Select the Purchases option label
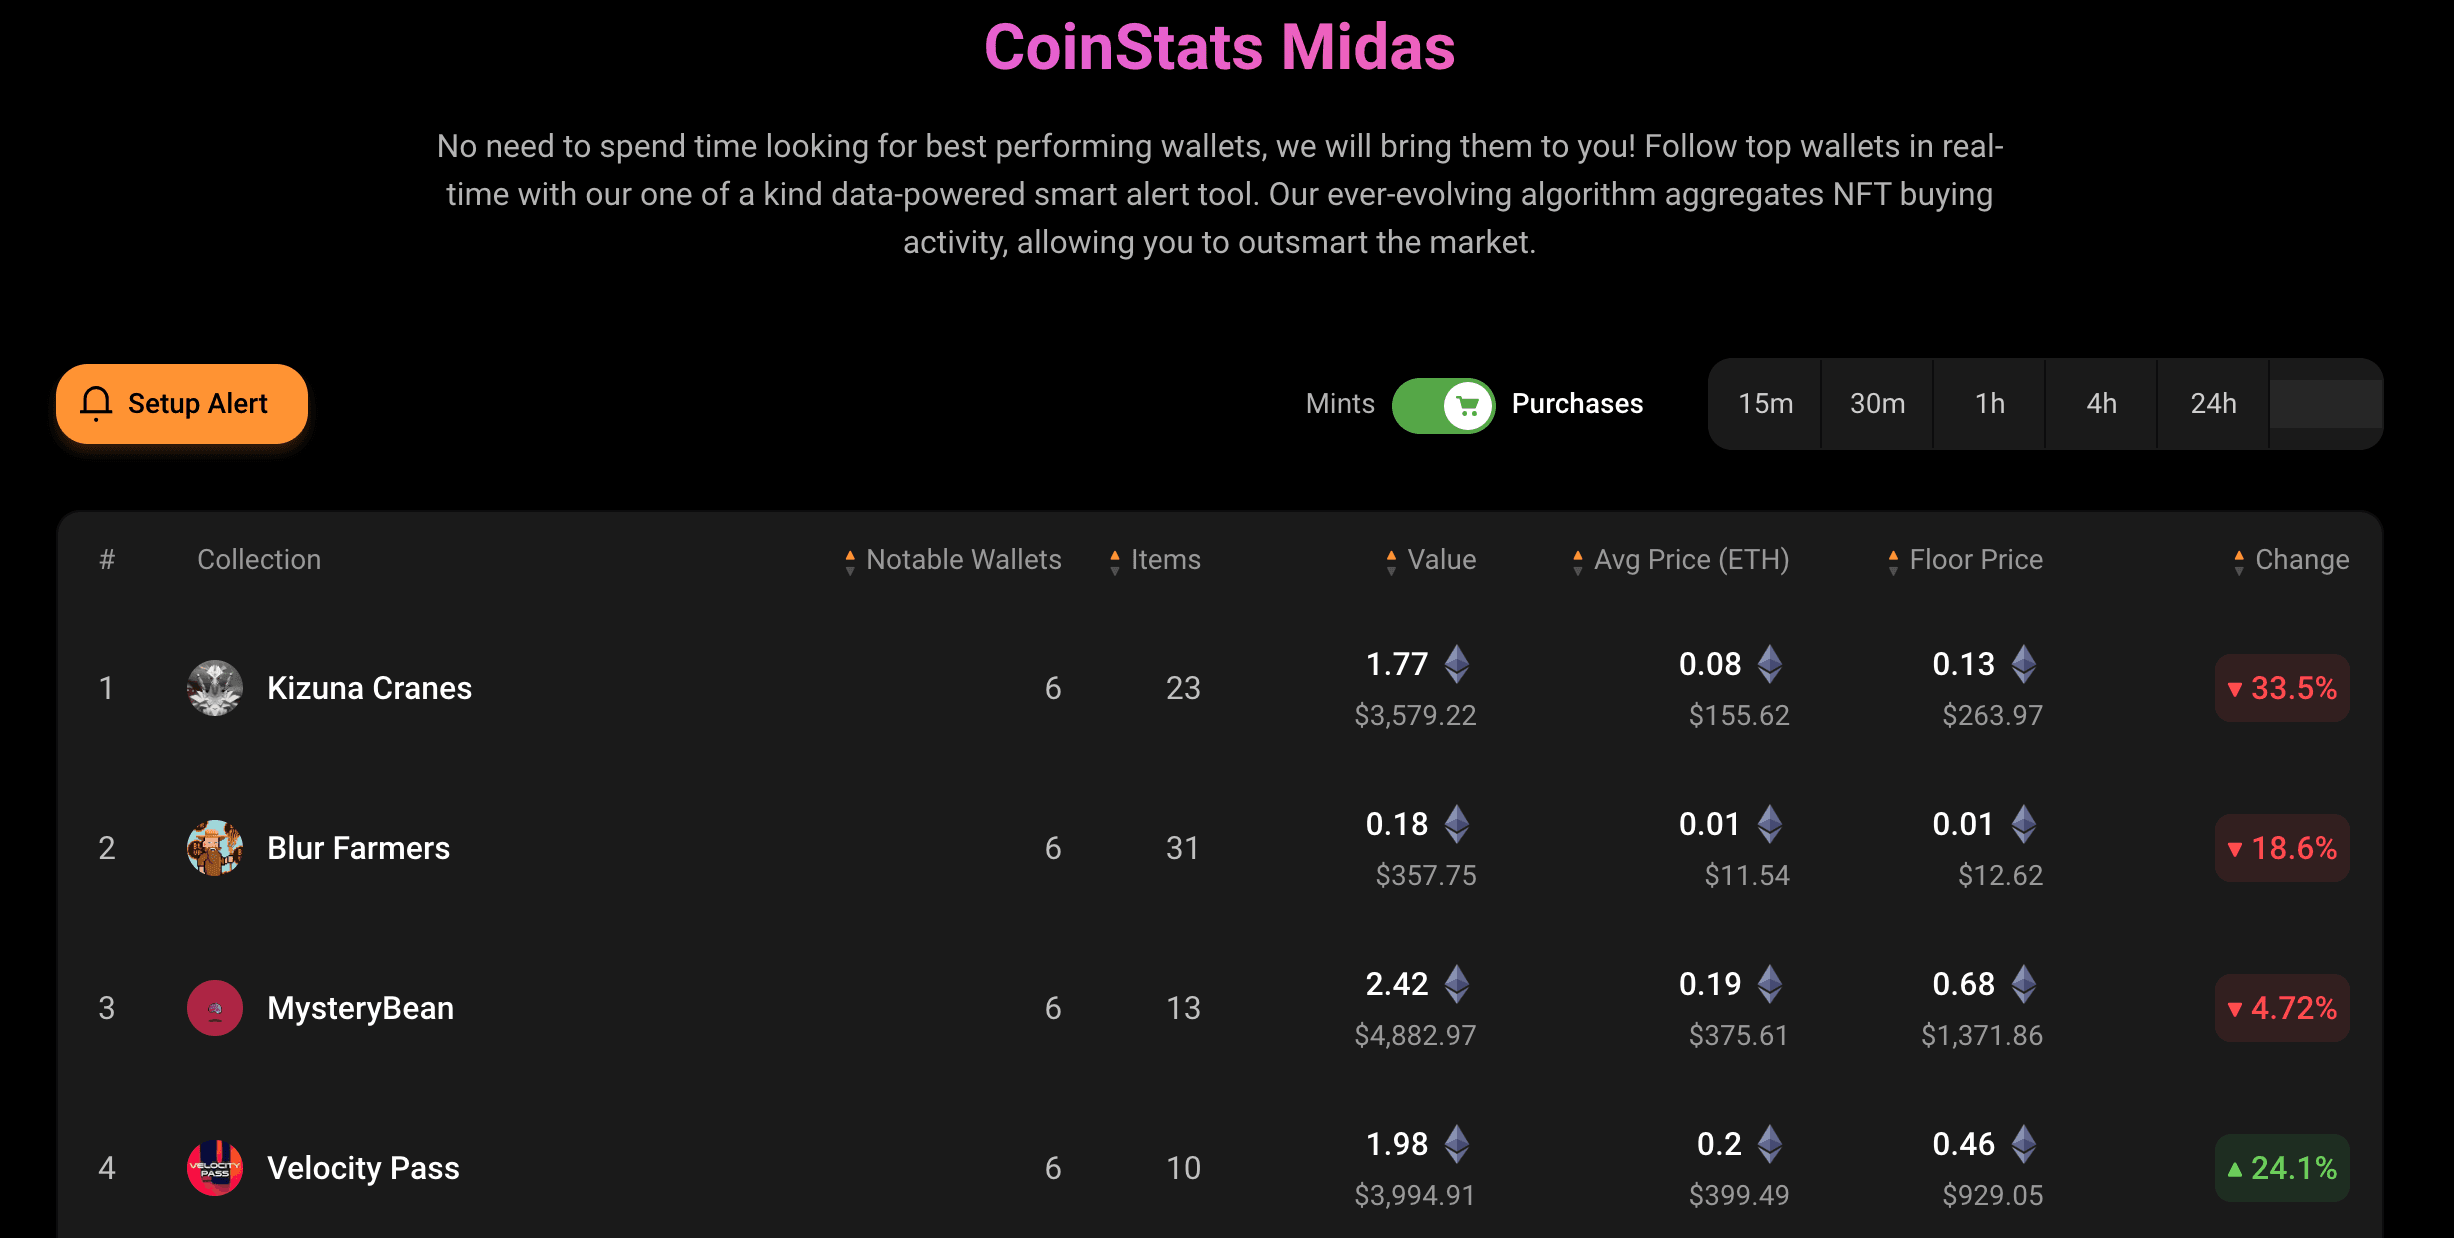The image size is (2454, 1238). [x=1577, y=404]
